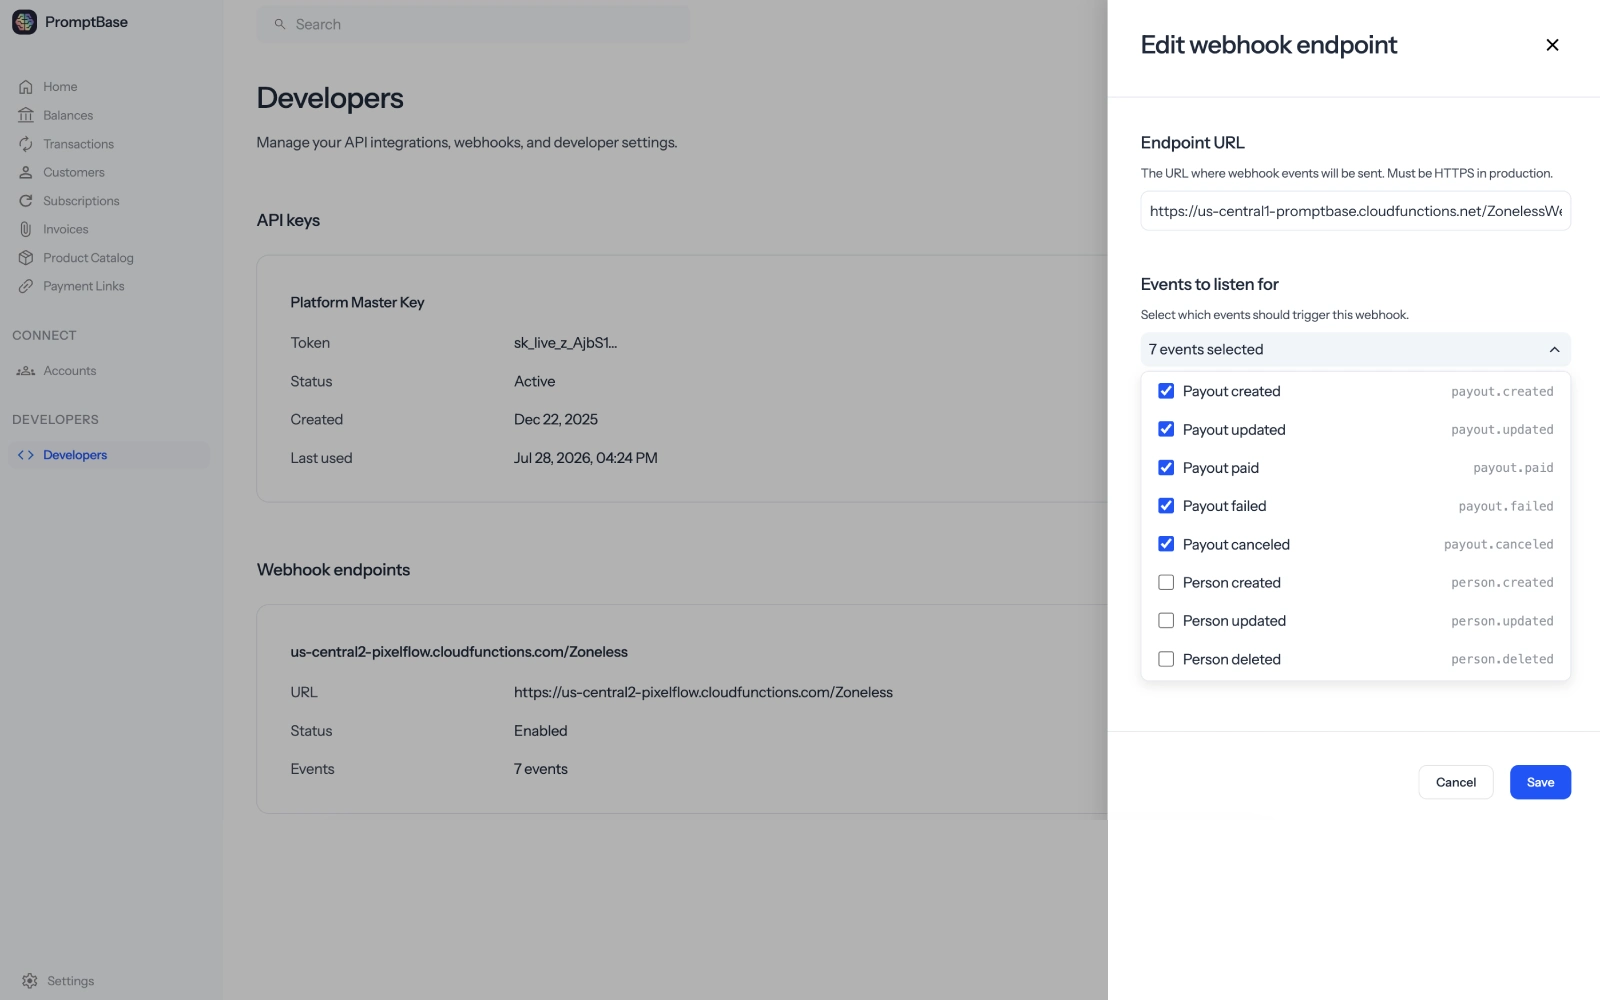Image resolution: width=1600 pixels, height=1000 pixels.
Task: Click the Settings gear icon
Action: (x=30, y=981)
